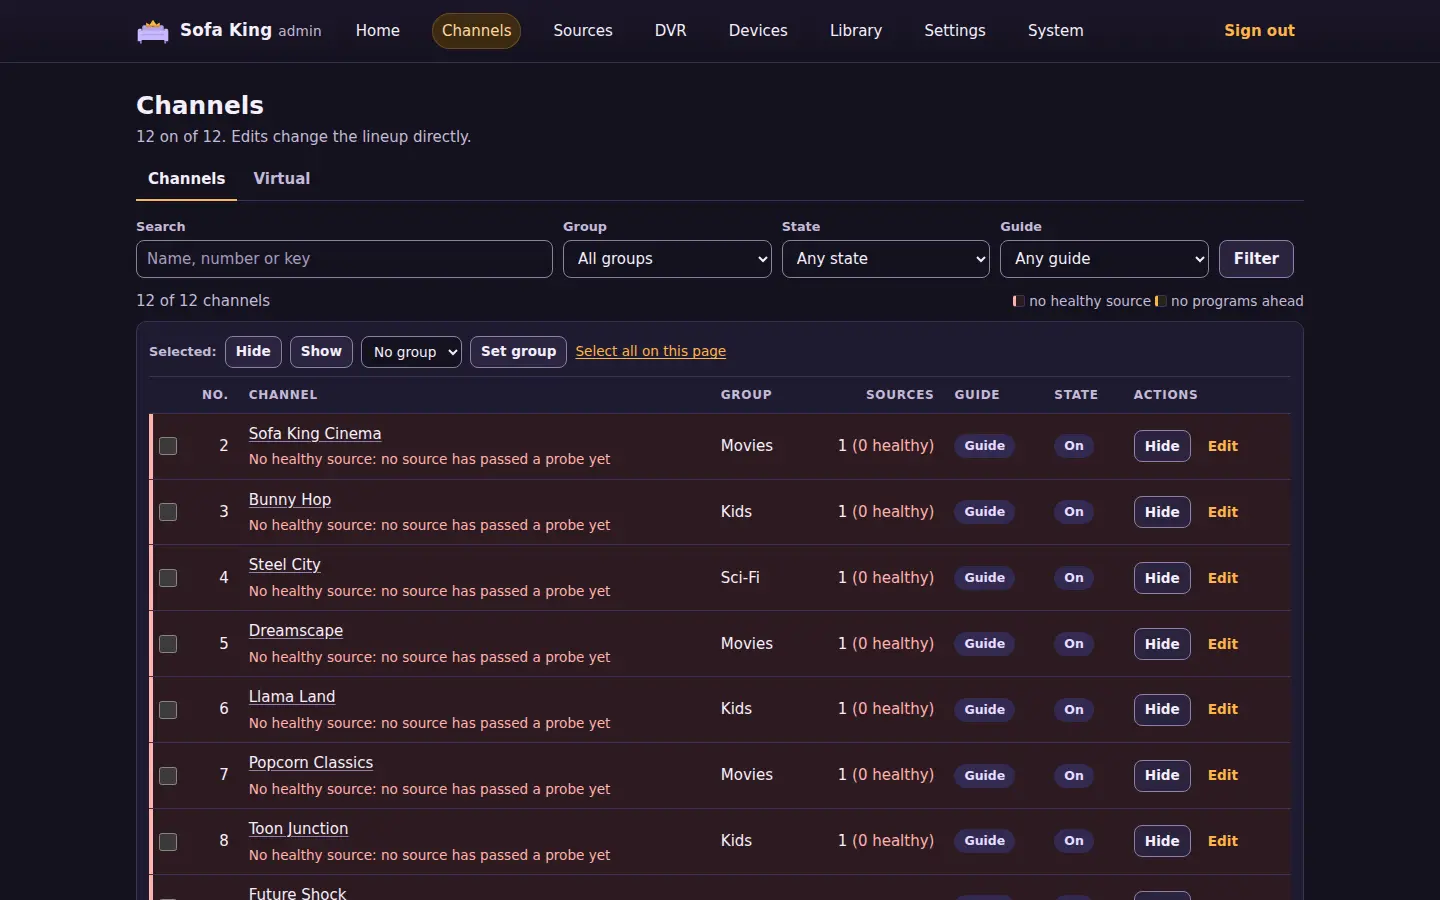Navigate to Devices
The image size is (1440, 900).
(x=758, y=31)
